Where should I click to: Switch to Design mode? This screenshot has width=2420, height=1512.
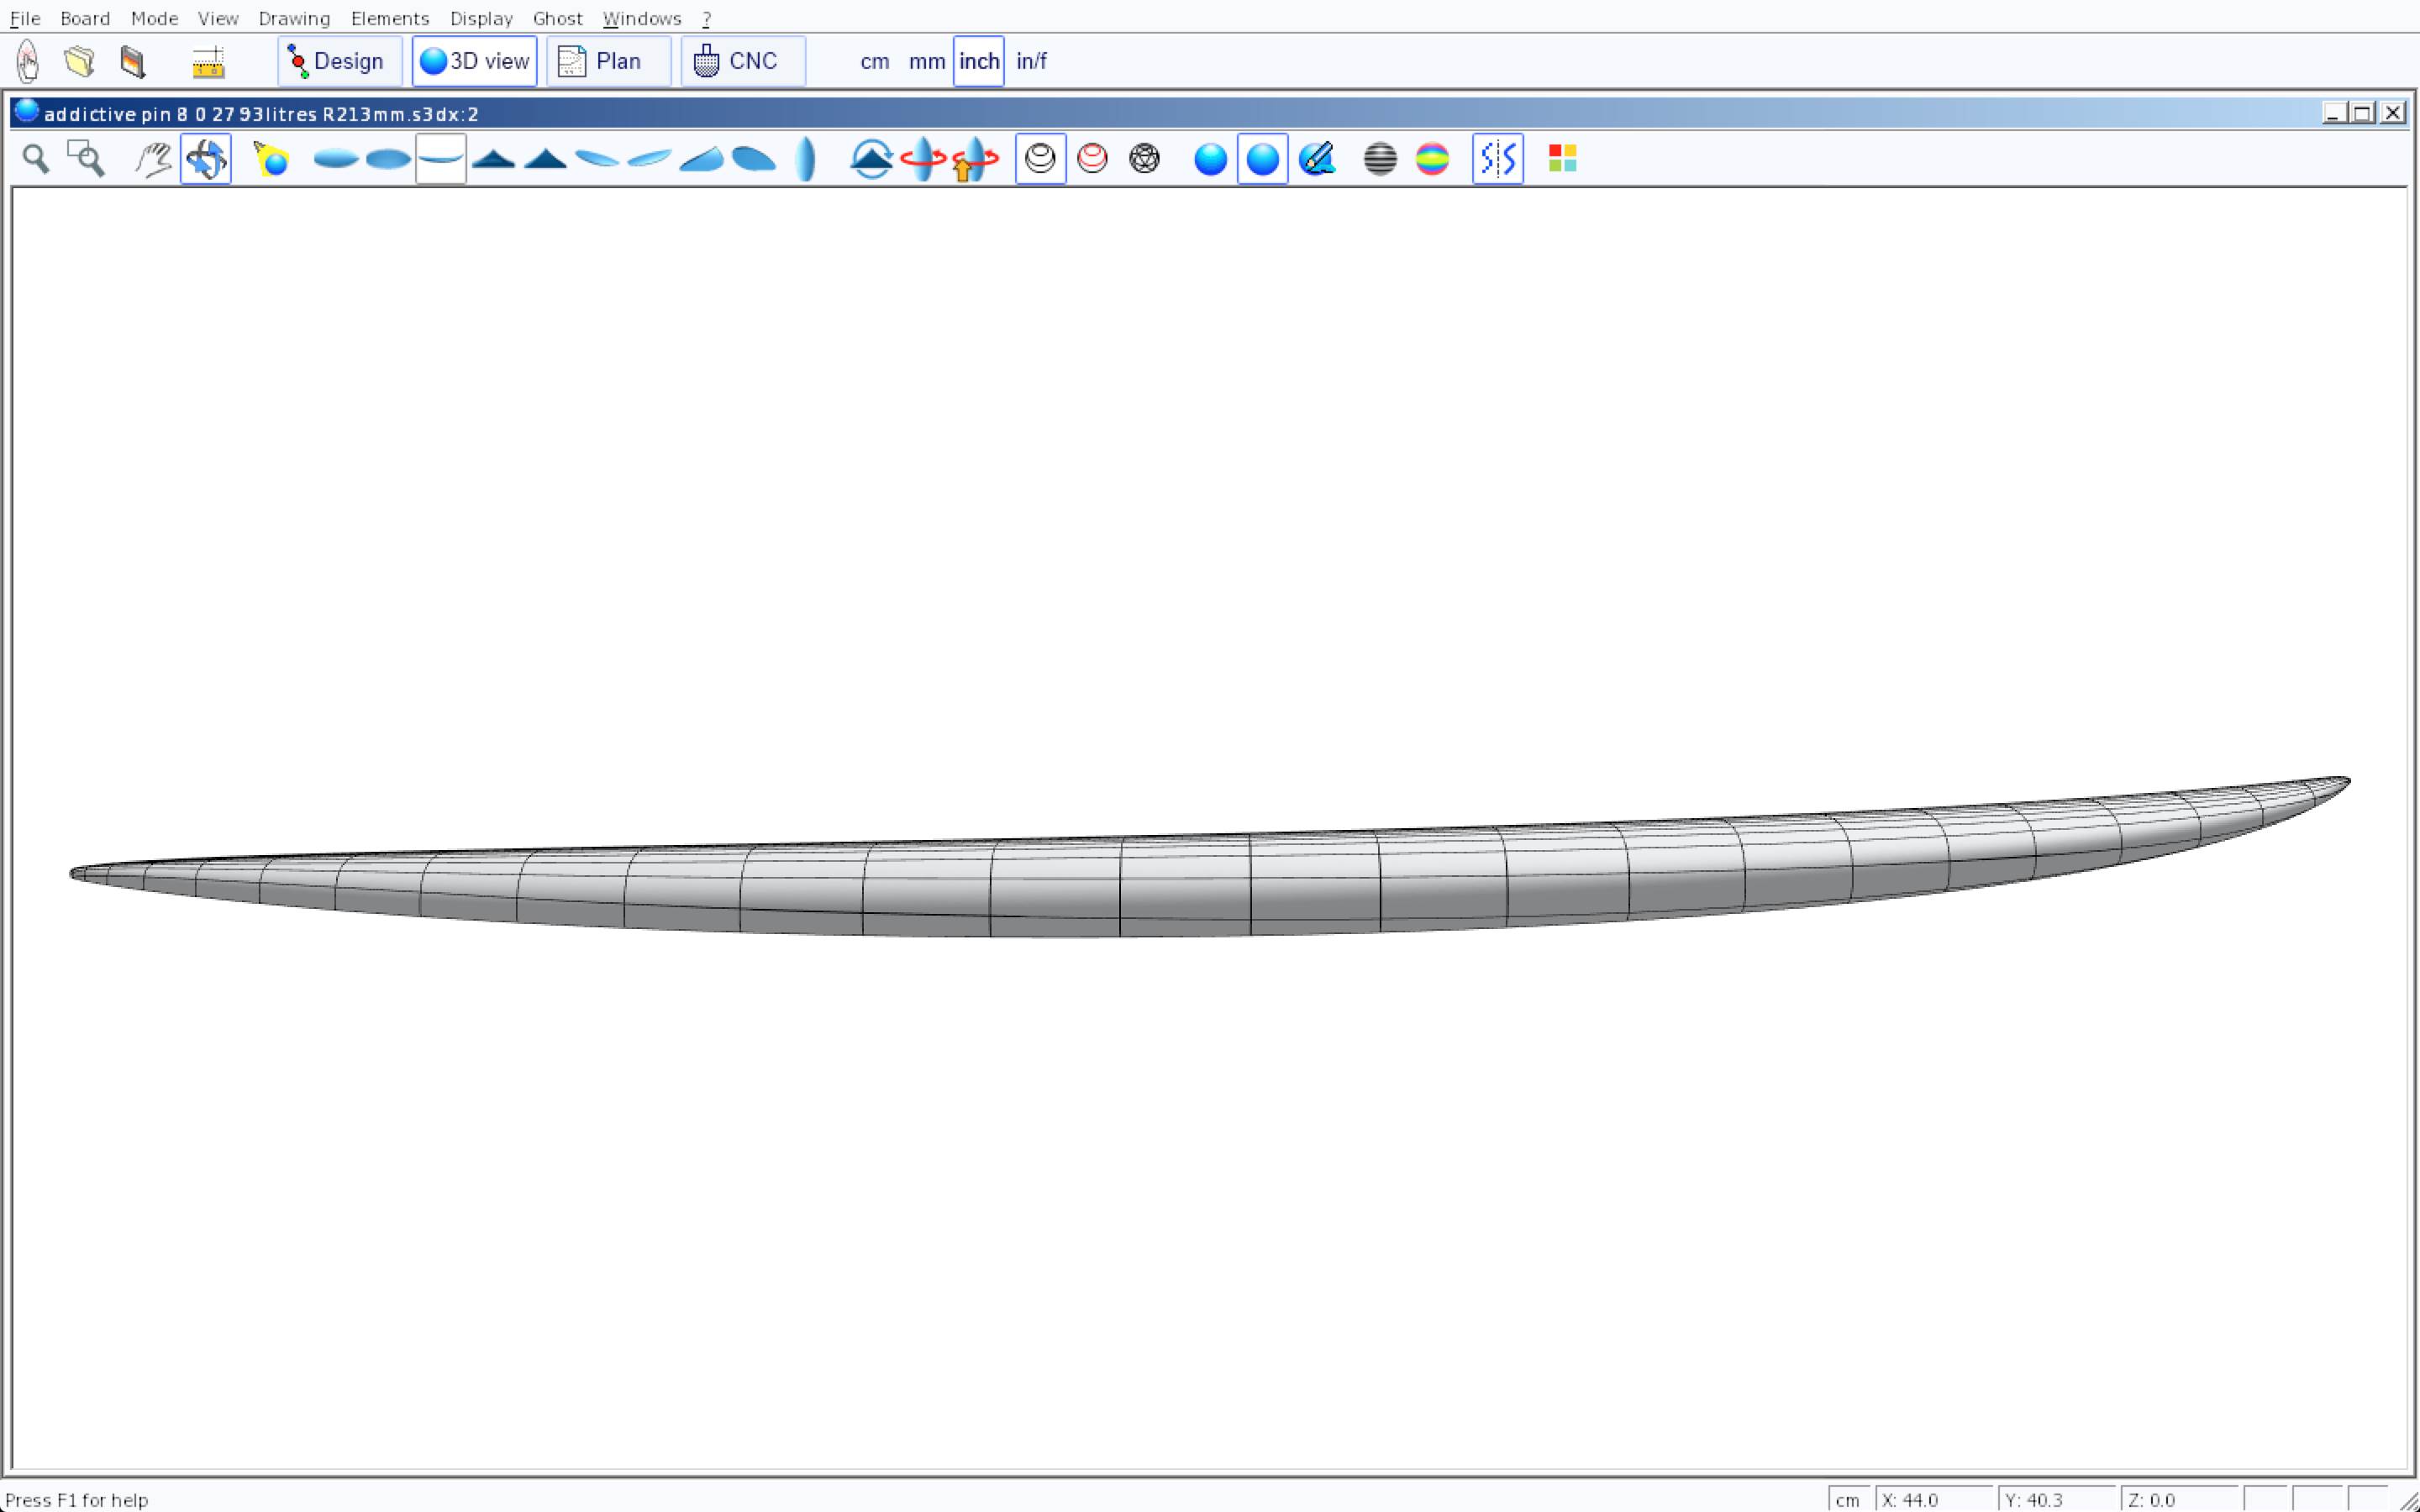click(339, 62)
